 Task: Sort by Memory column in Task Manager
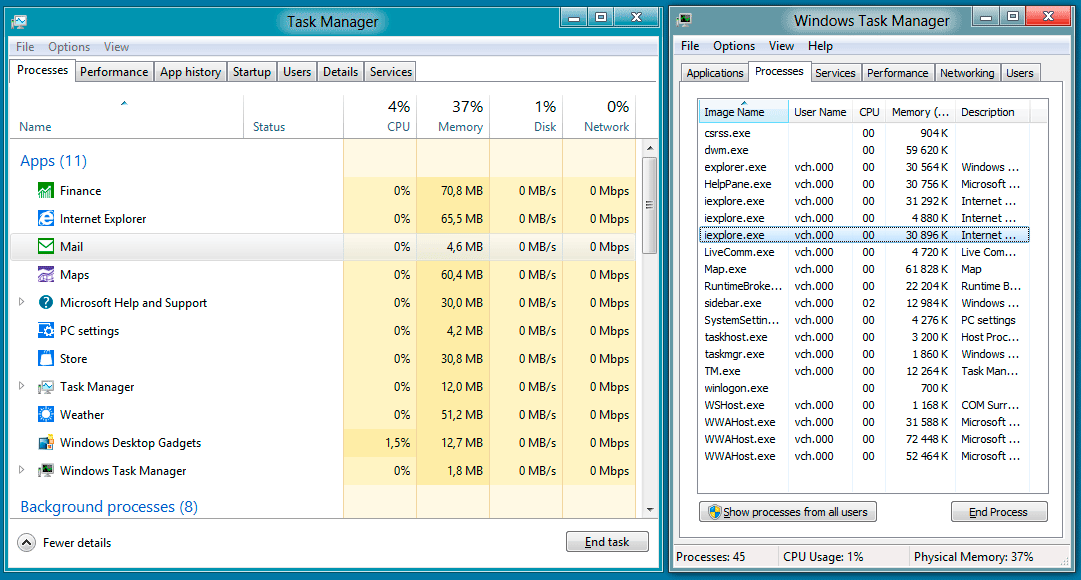pos(454,116)
